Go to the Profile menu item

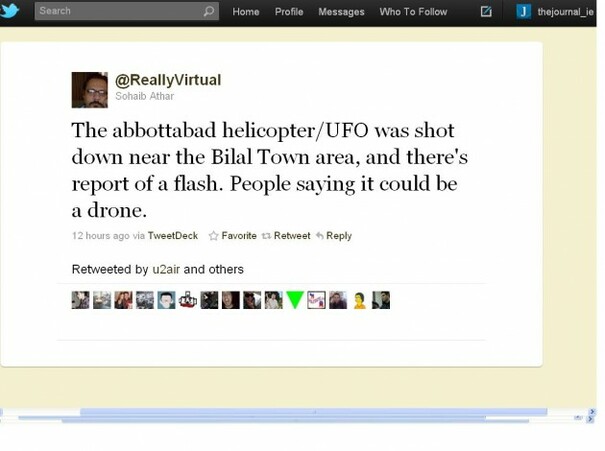(289, 12)
